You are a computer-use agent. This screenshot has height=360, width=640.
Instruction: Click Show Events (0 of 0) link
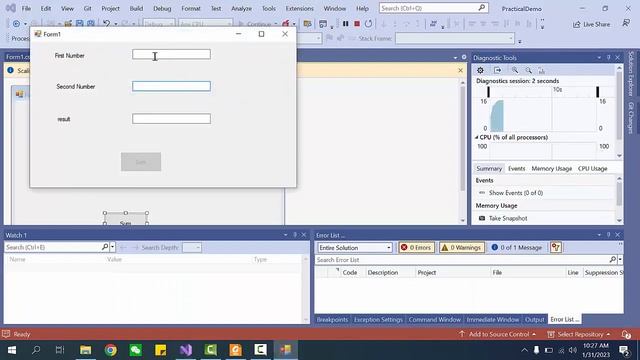516,193
